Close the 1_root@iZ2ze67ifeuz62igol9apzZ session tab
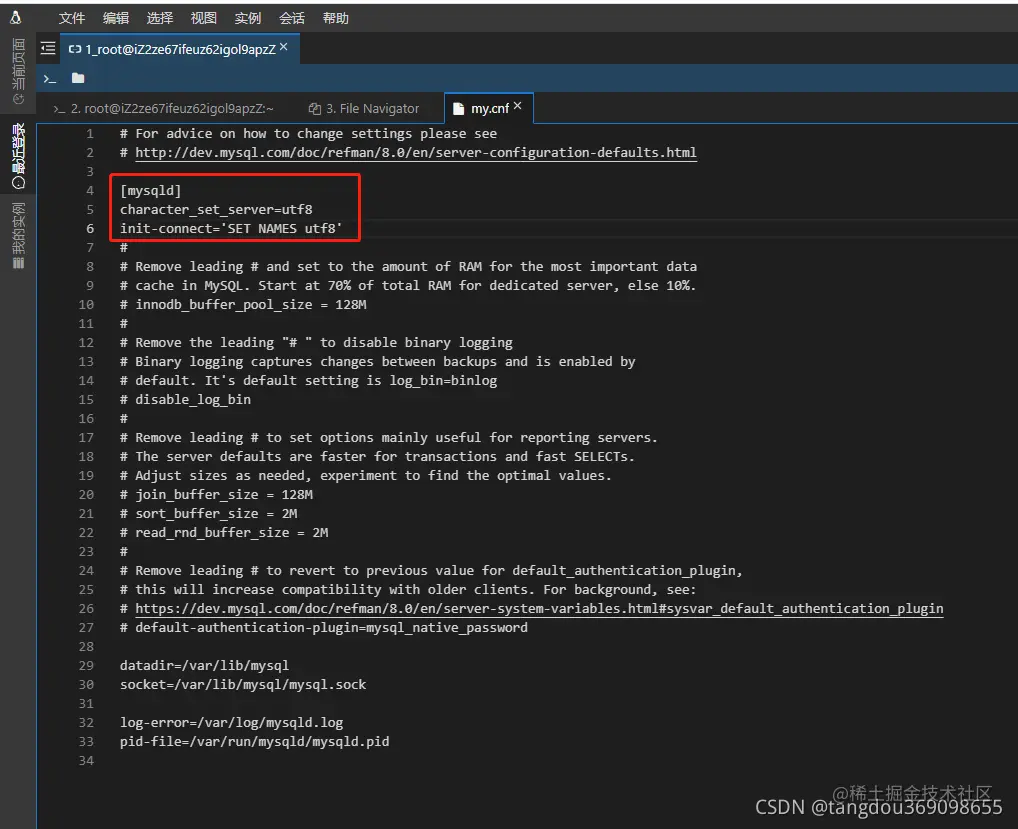This screenshot has height=829, width=1018. [284, 47]
